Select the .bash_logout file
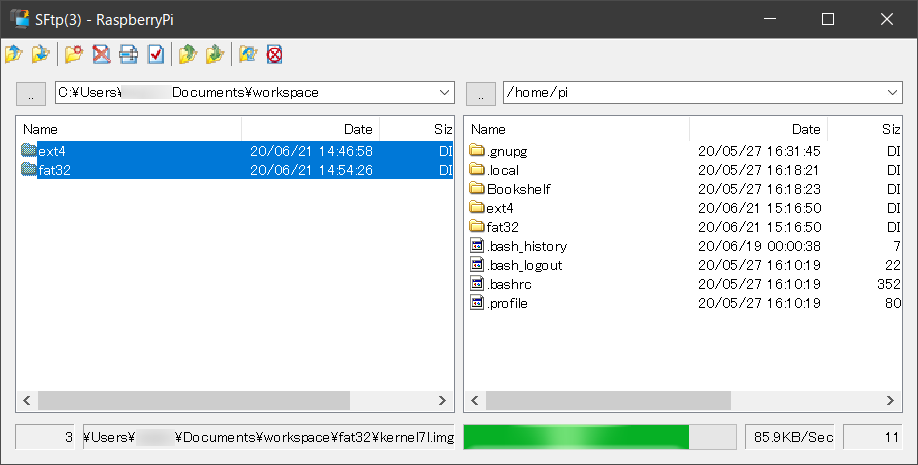918x465 pixels. 516,265
